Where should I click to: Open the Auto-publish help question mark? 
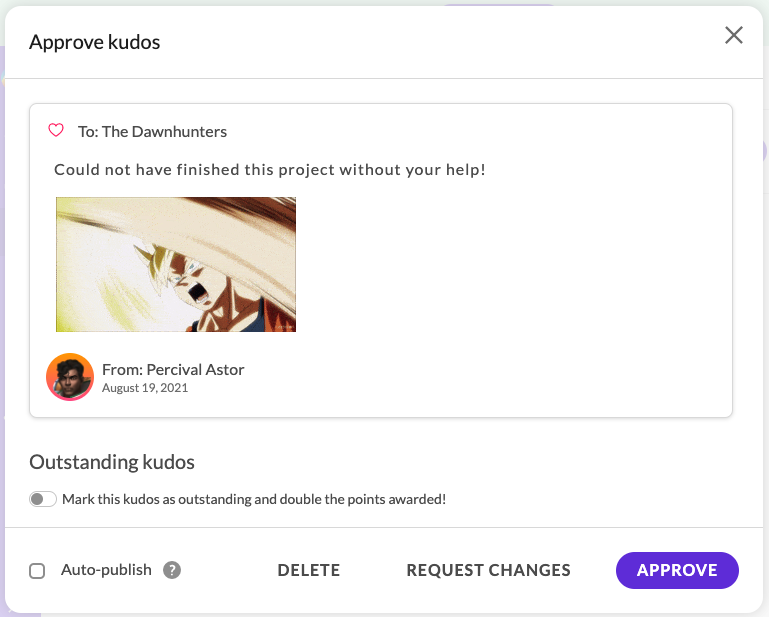[172, 570]
